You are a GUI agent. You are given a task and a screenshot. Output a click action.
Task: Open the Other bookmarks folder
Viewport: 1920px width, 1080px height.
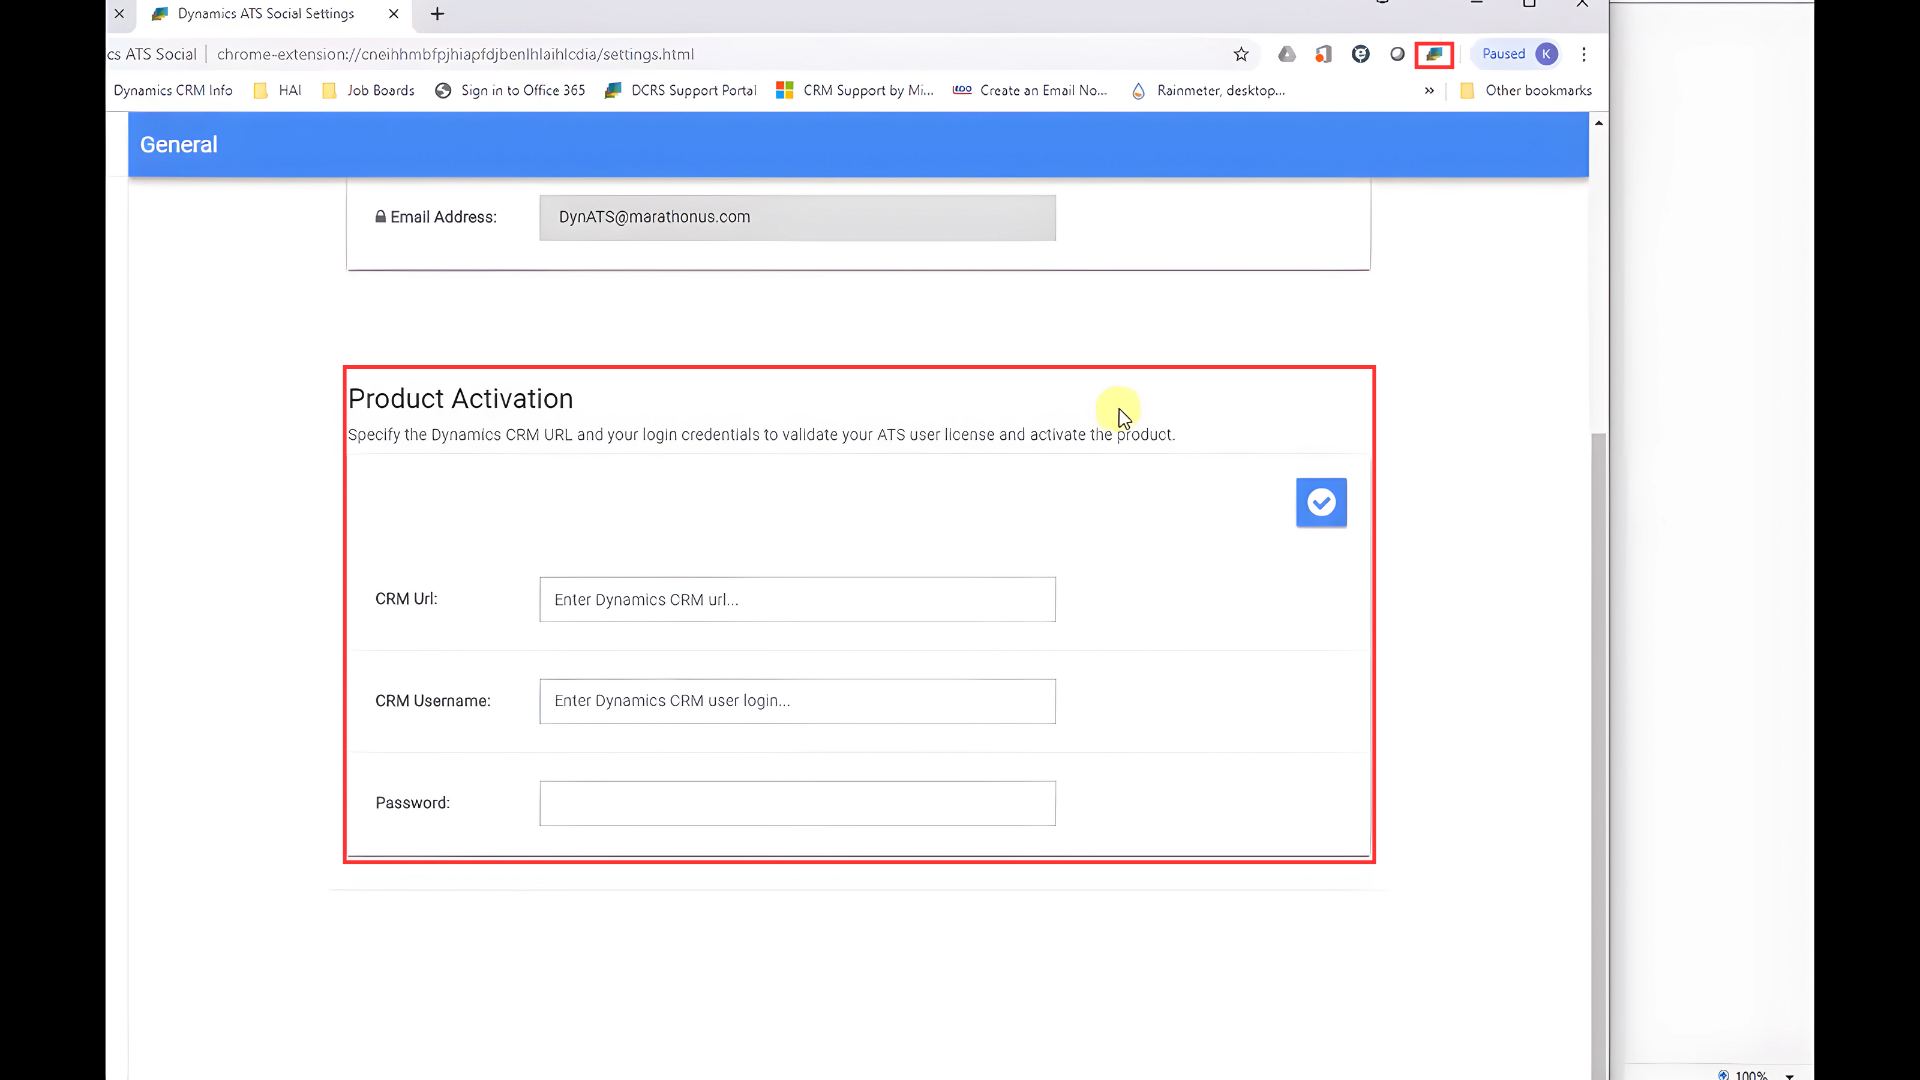click(1526, 90)
